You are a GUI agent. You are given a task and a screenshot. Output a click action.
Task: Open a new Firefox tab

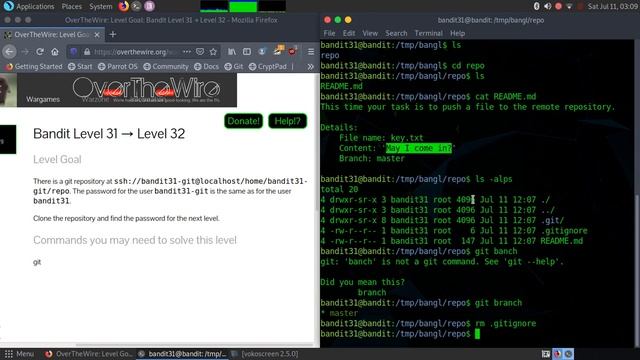pos(113,35)
